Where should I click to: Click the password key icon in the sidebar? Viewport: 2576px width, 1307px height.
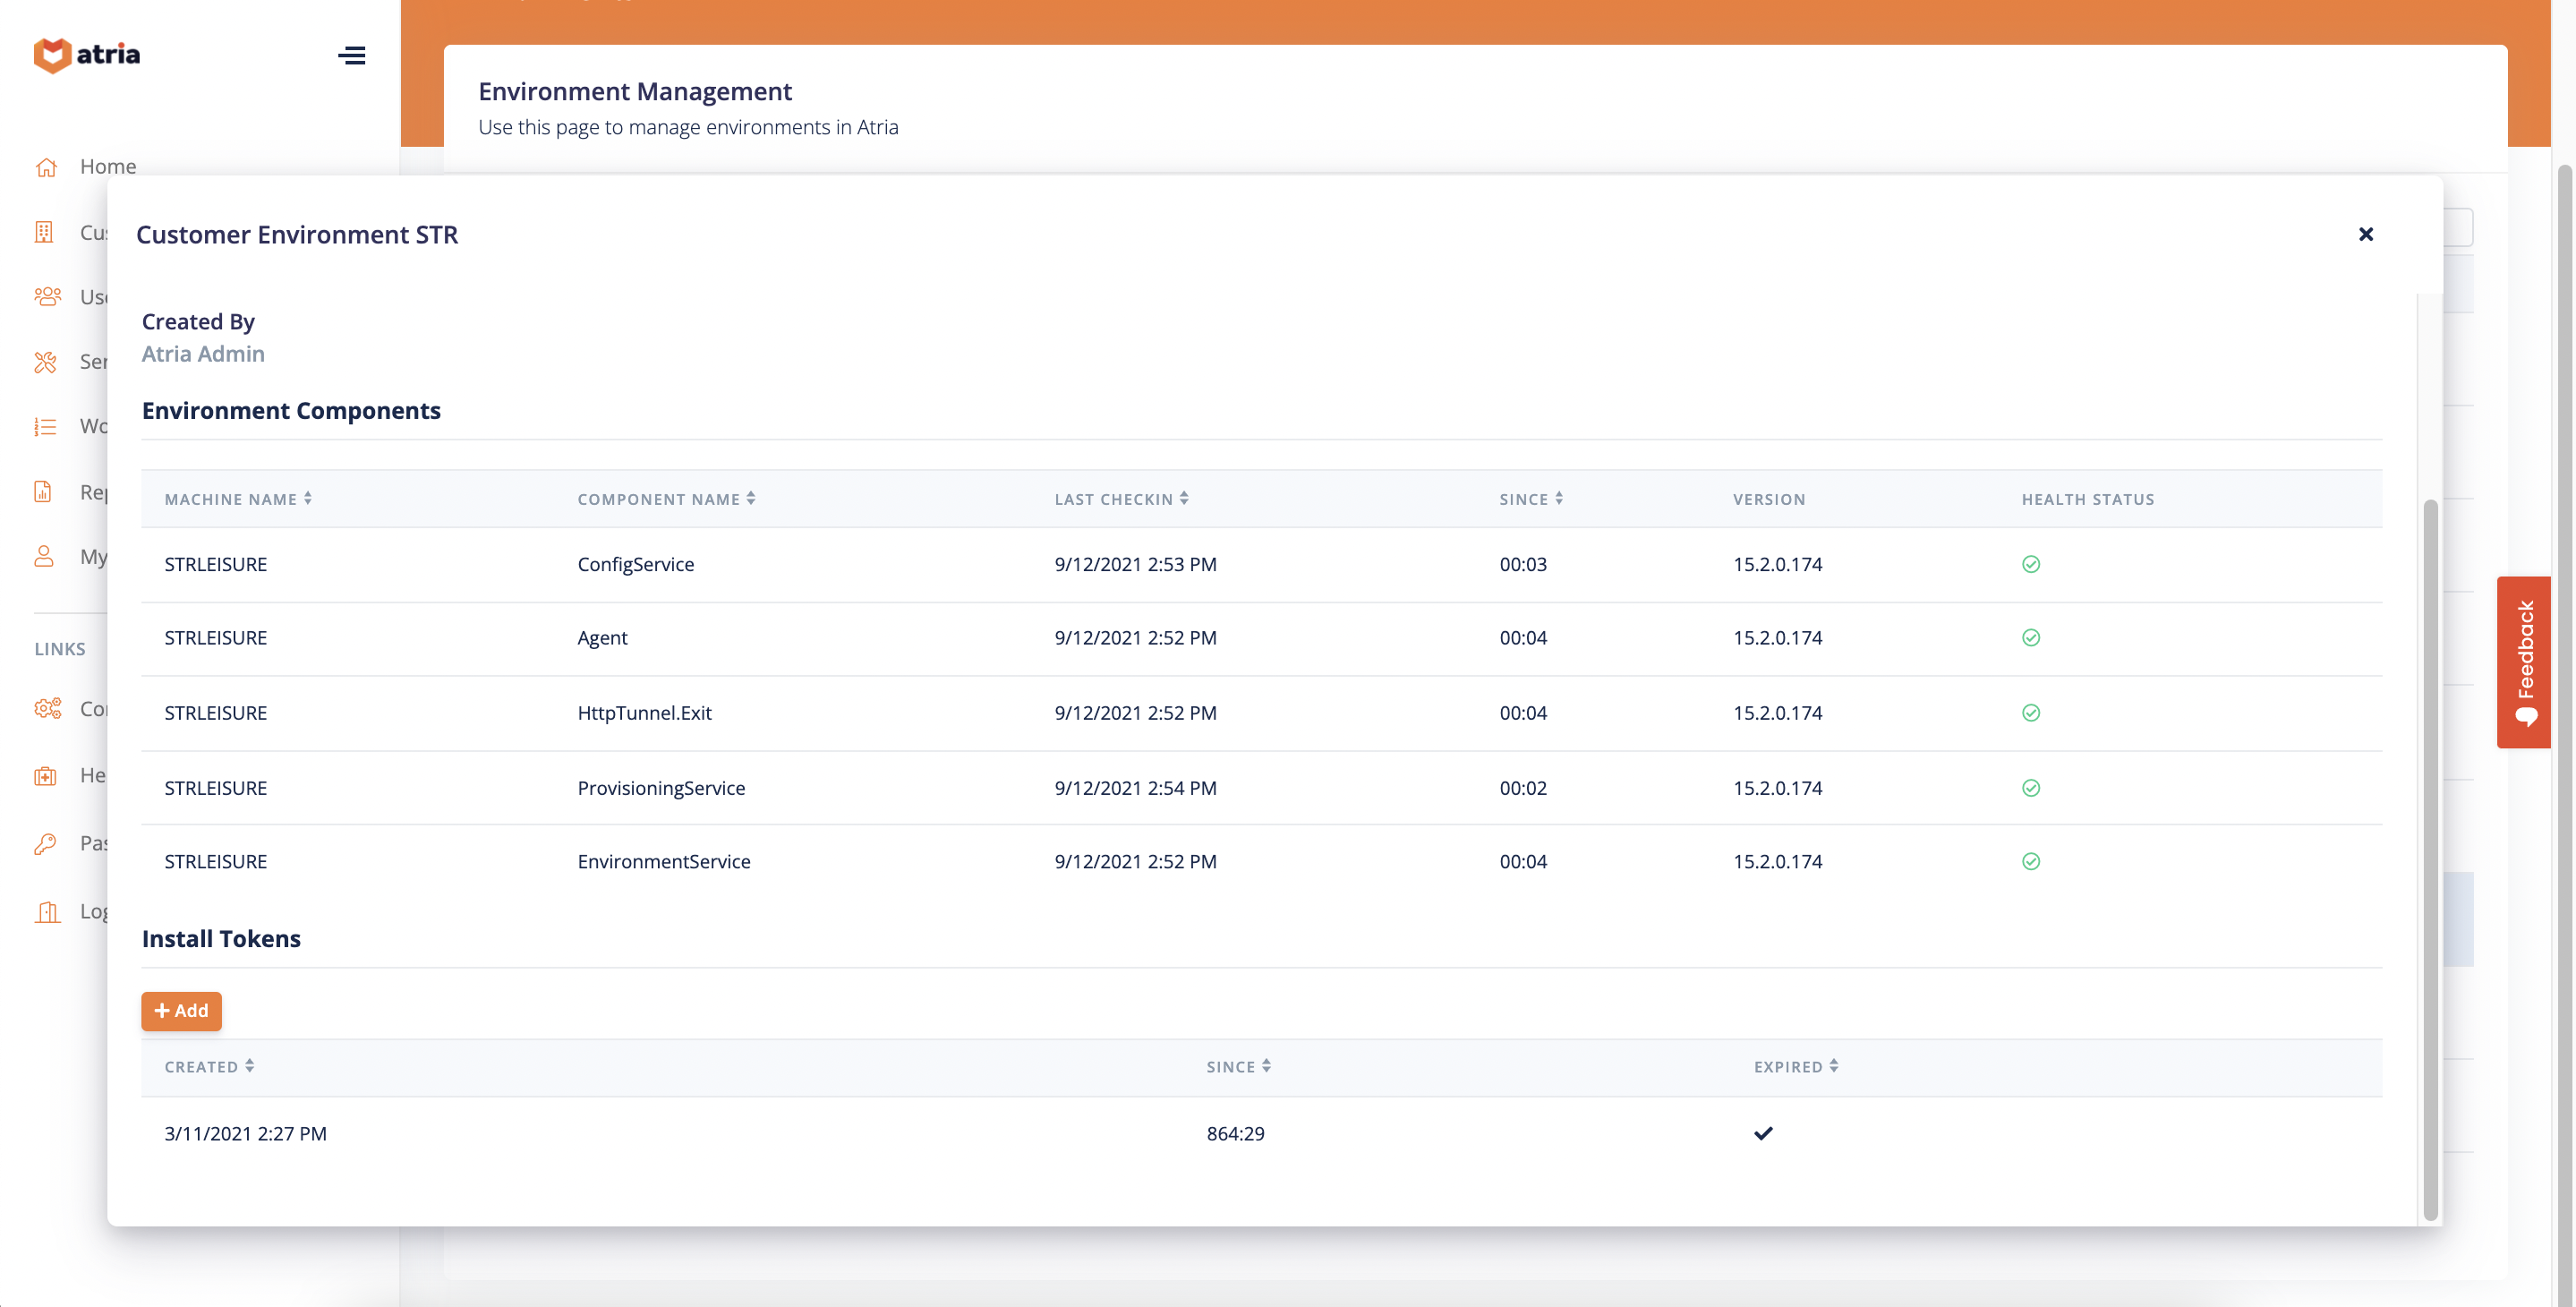click(x=45, y=843)
